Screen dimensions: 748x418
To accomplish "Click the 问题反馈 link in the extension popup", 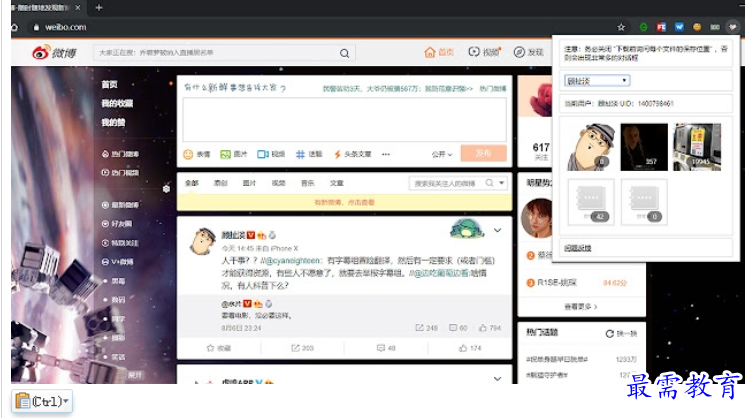I will click(x=578, y=248).
